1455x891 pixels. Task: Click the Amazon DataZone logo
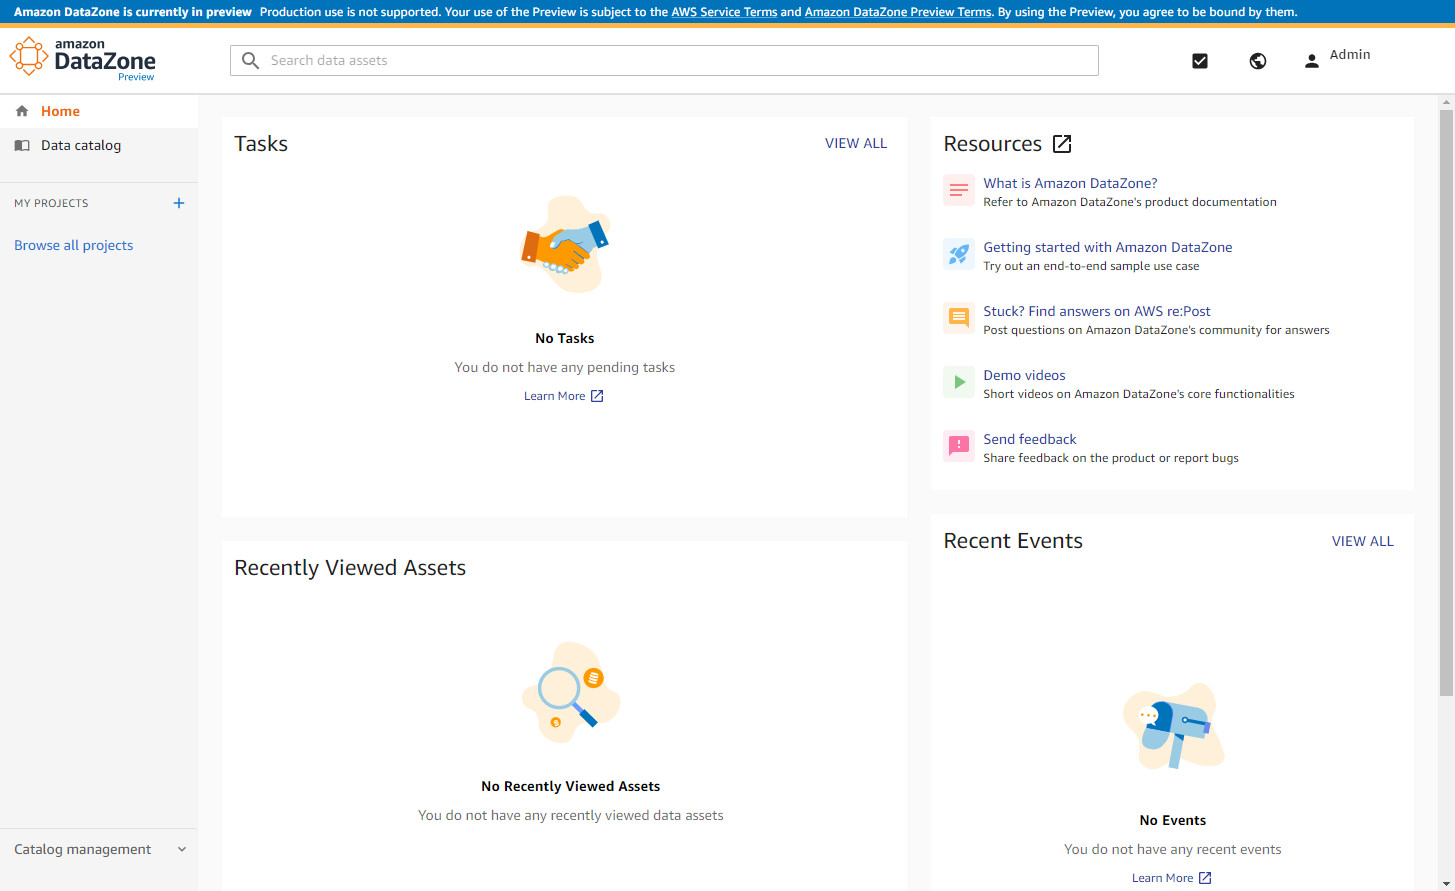(x=83, y=59)
